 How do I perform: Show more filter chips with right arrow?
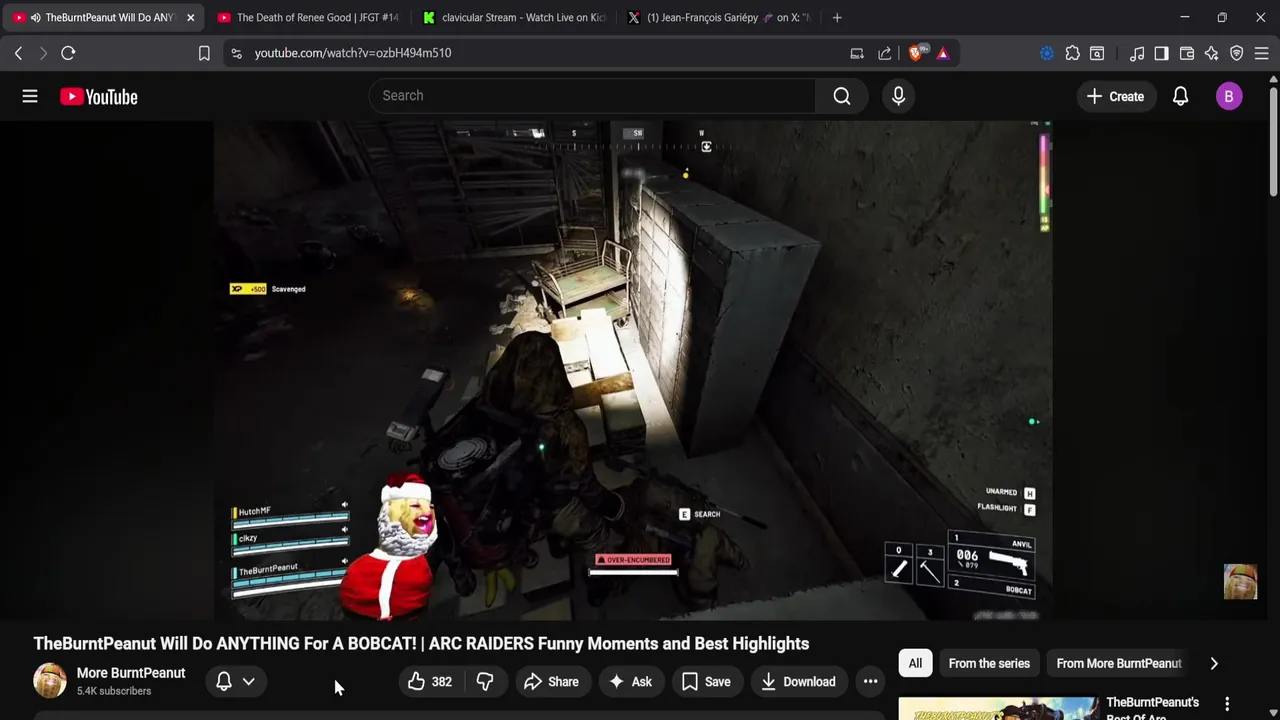click(1214, 663)
